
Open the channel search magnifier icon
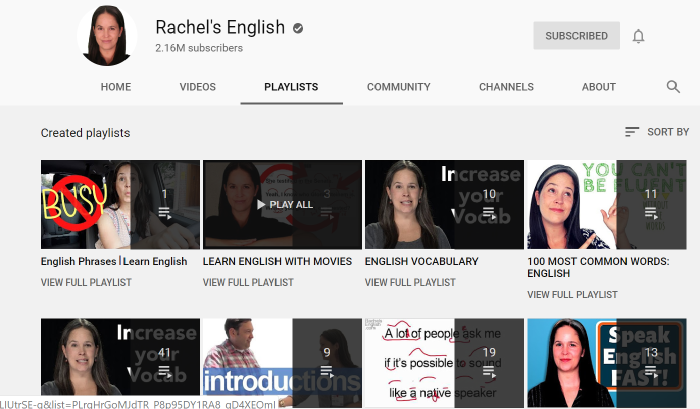coord(673,87)
